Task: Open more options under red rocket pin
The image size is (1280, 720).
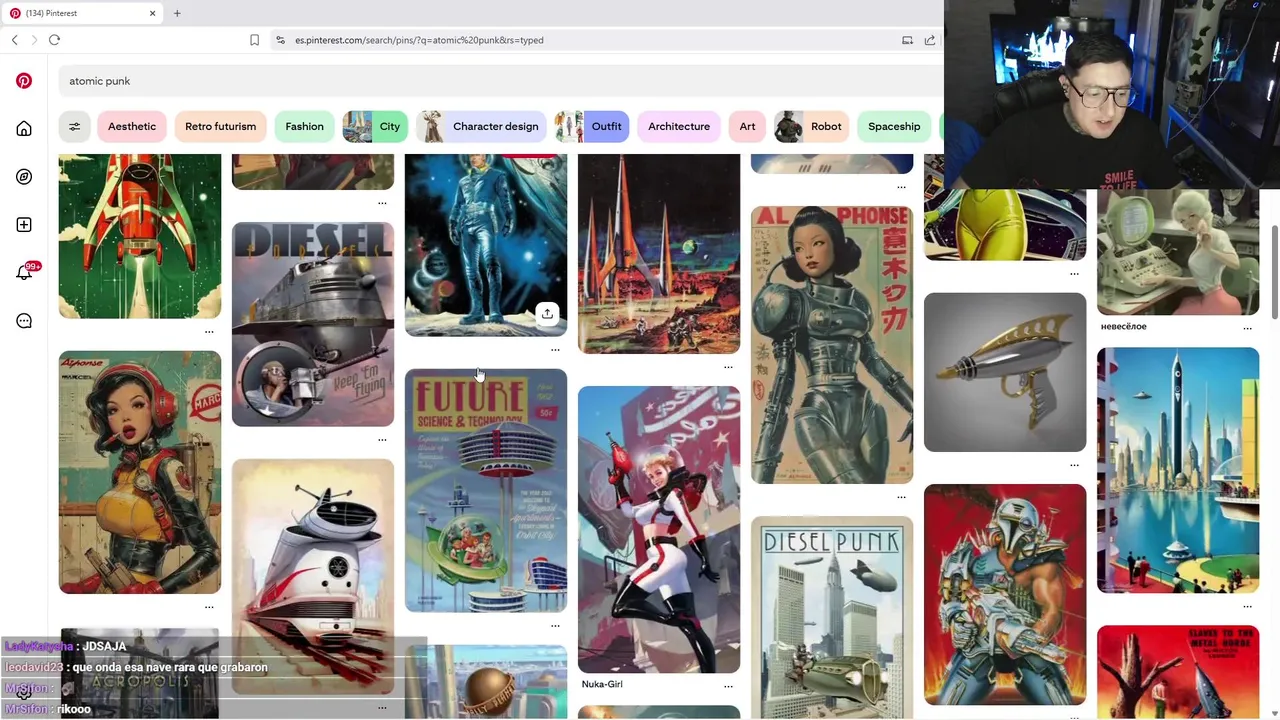Action: tap(209, 332)
